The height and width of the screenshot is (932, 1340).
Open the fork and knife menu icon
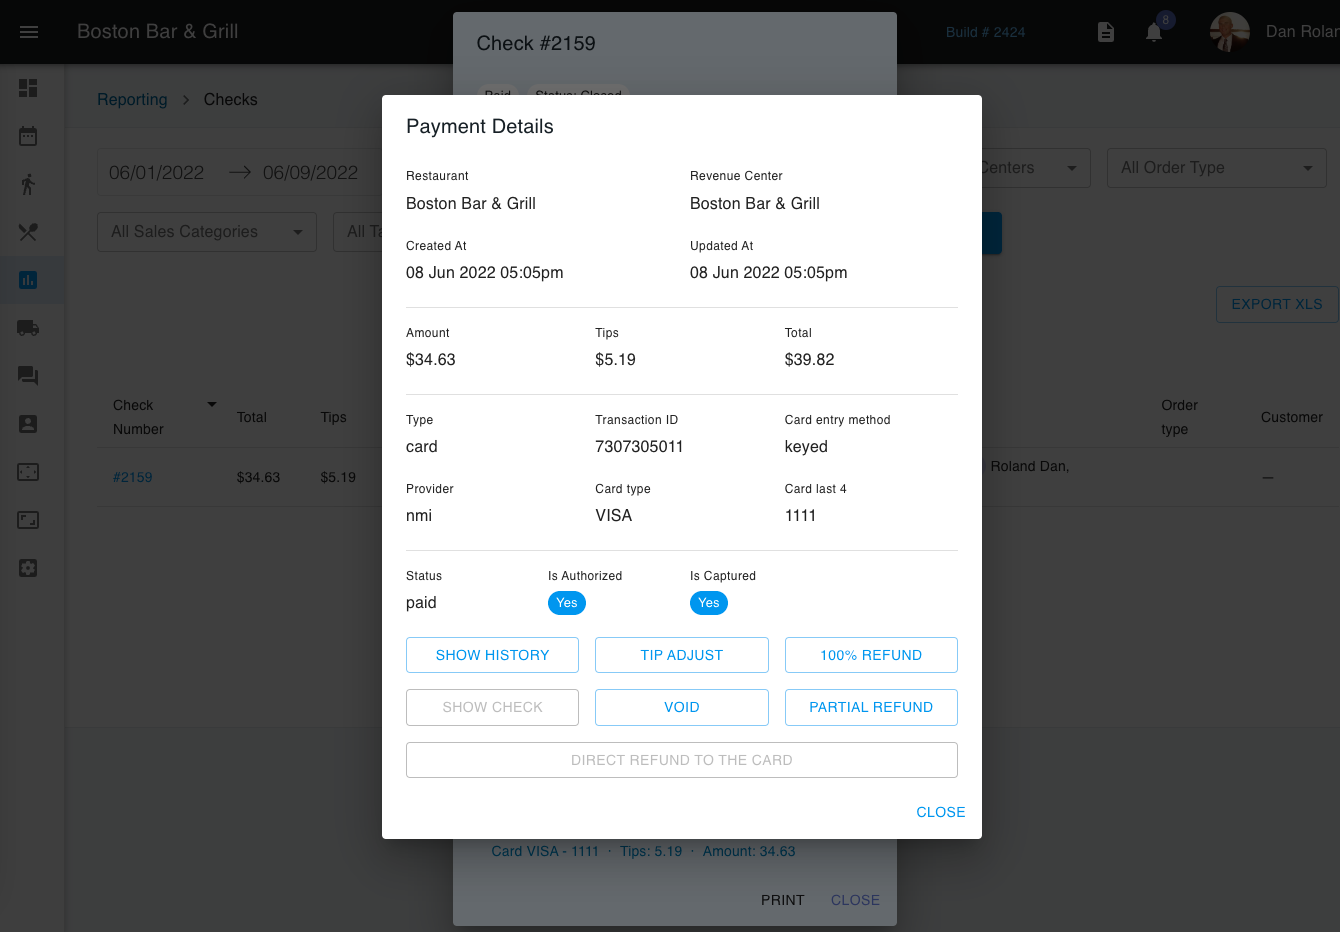point(28,232)
